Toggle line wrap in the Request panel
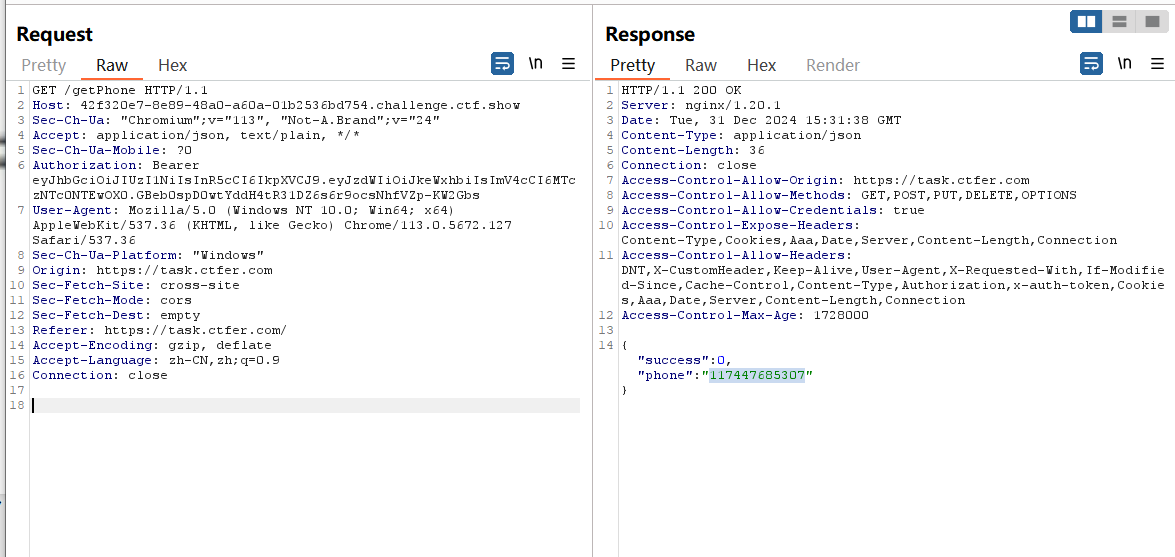 pos(502,64)
